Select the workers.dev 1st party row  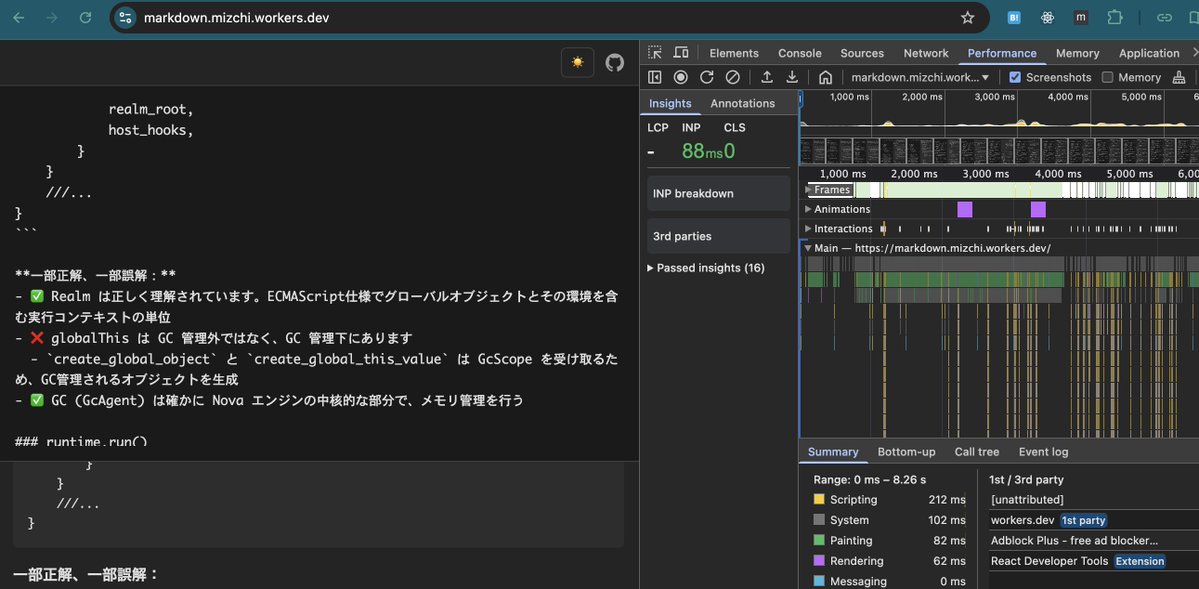[1093, 520]
